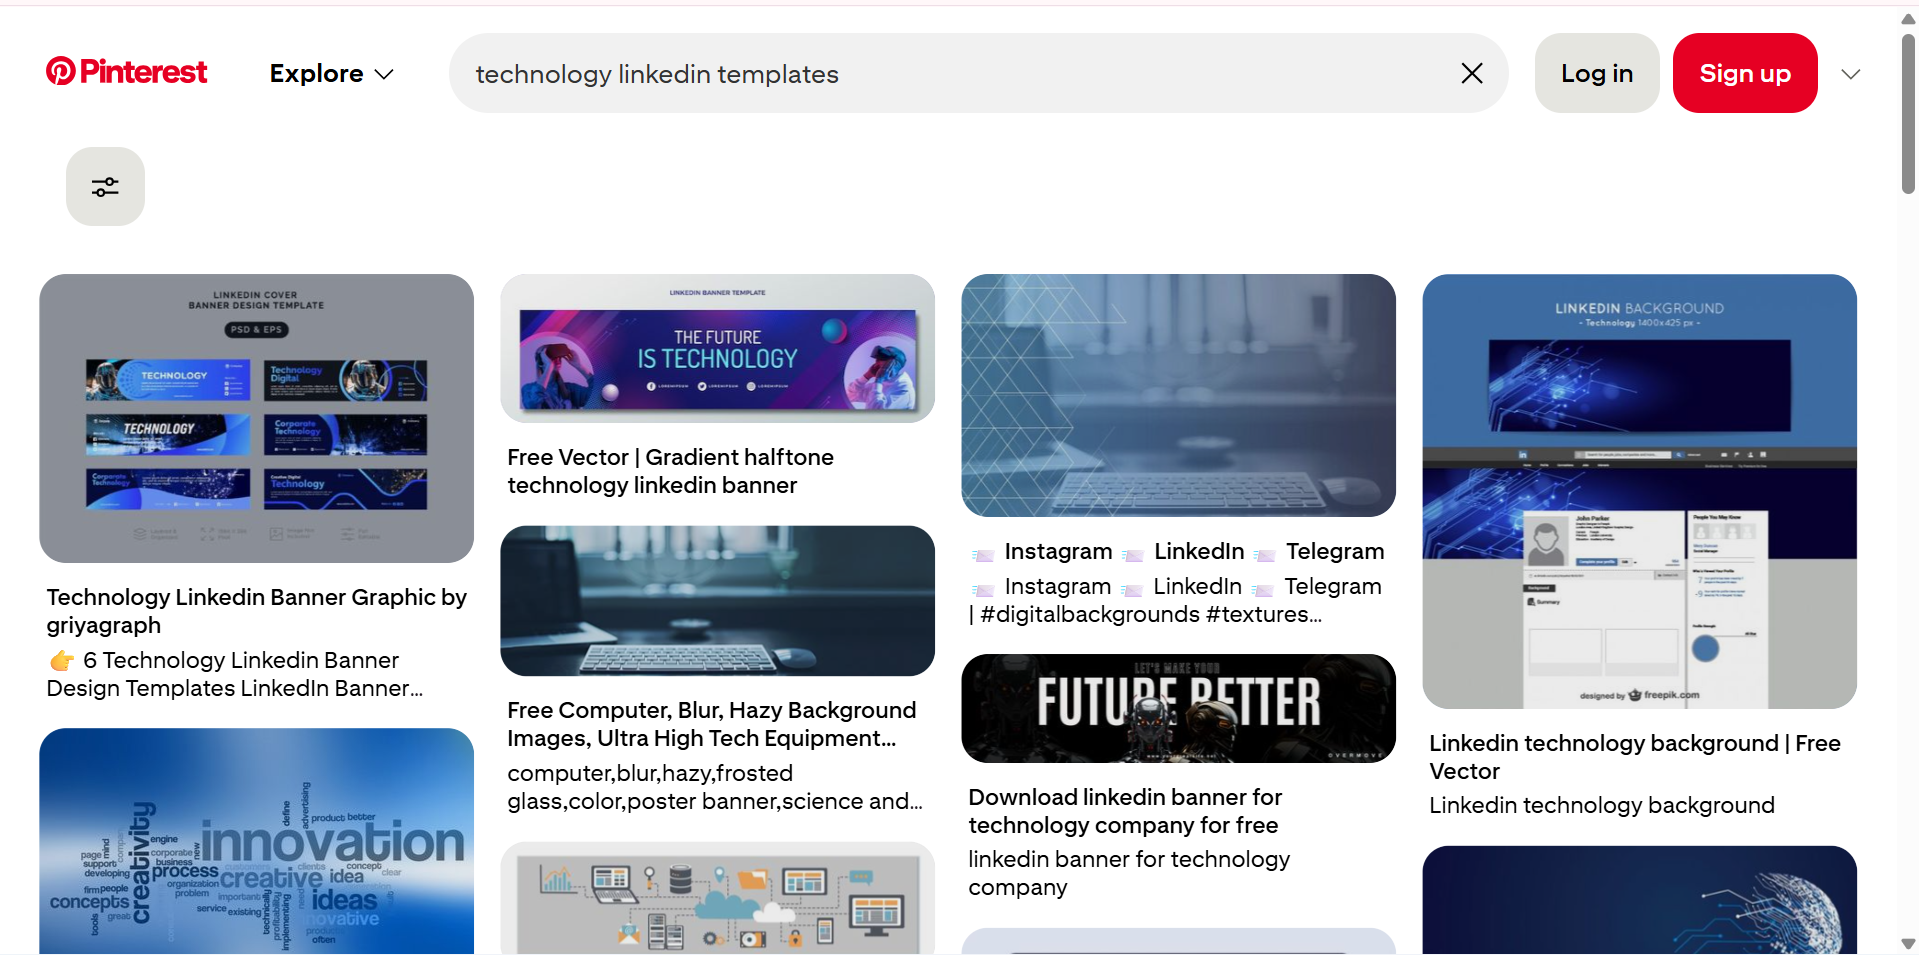Open the Technology Linkedin Banner Graphic by griyagraph link

click(x=256, y=610)
